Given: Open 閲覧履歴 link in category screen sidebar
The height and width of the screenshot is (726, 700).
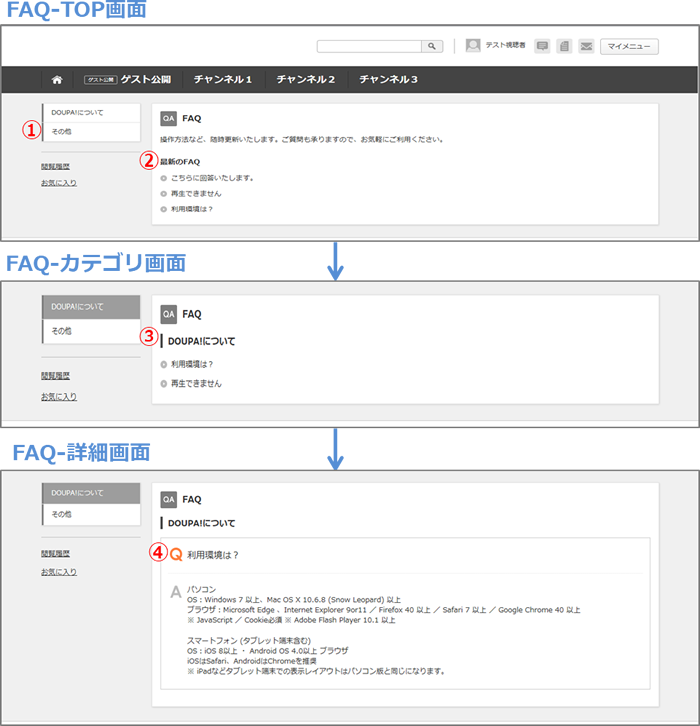Looking at the screenshot, I should [55, 376].
